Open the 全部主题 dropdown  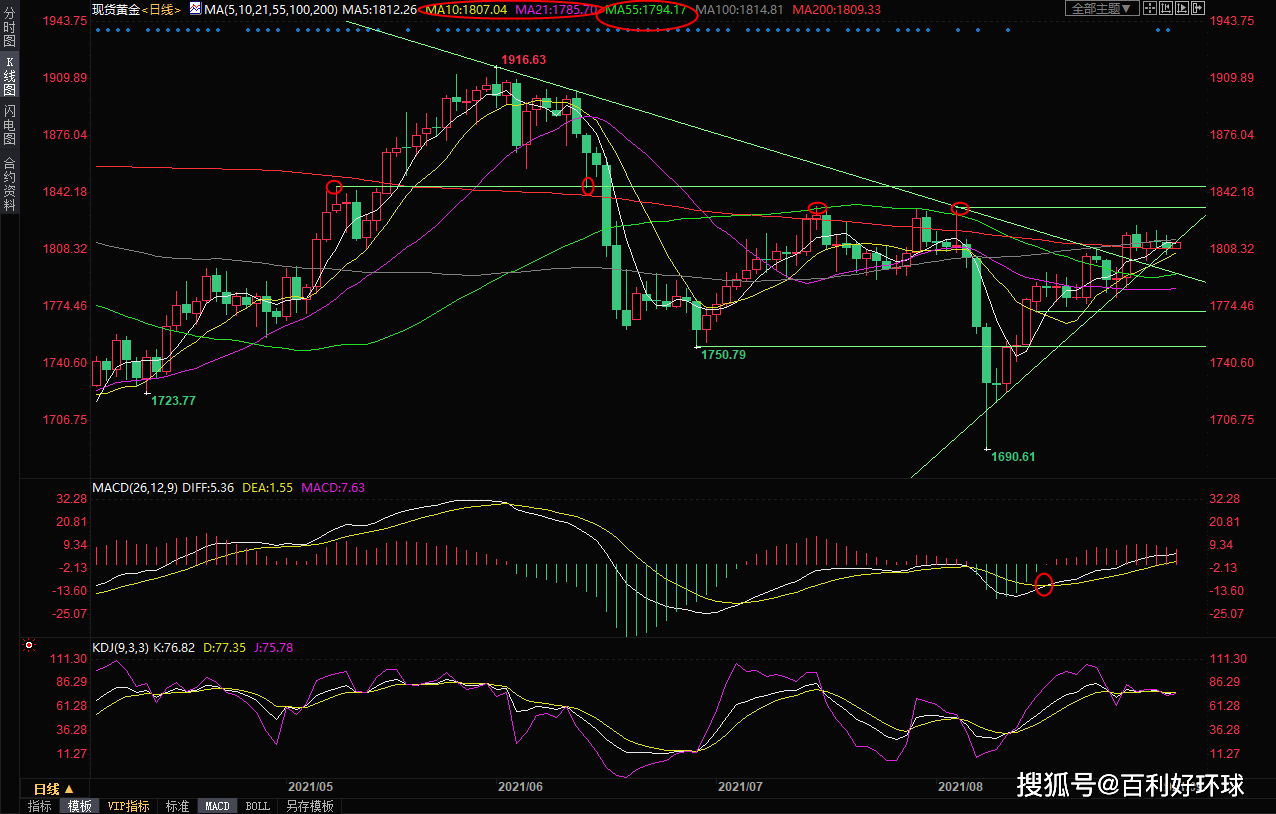1102,8
